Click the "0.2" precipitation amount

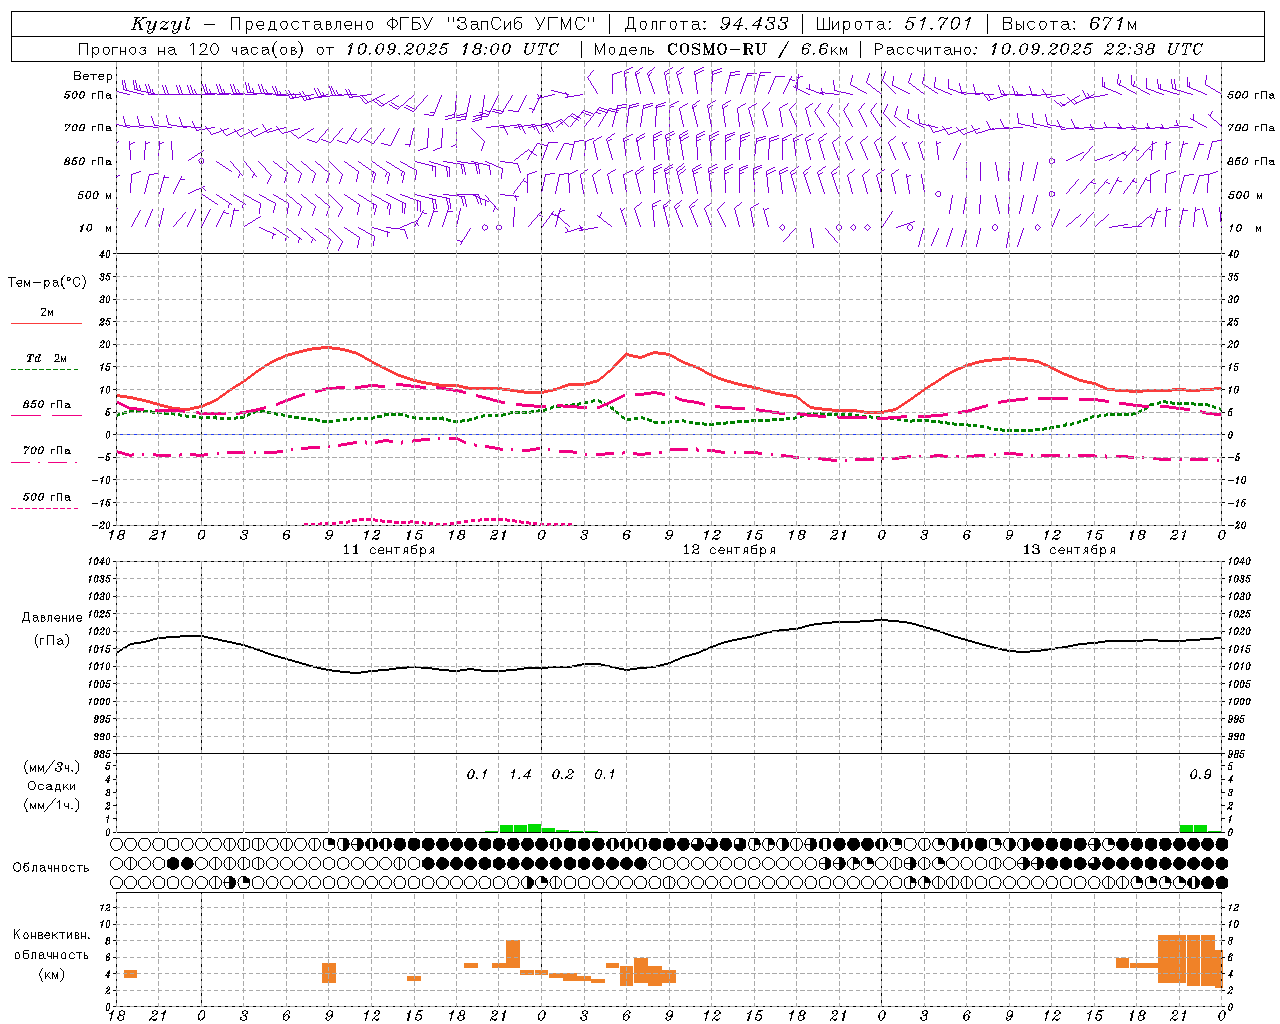coord(563,775)
